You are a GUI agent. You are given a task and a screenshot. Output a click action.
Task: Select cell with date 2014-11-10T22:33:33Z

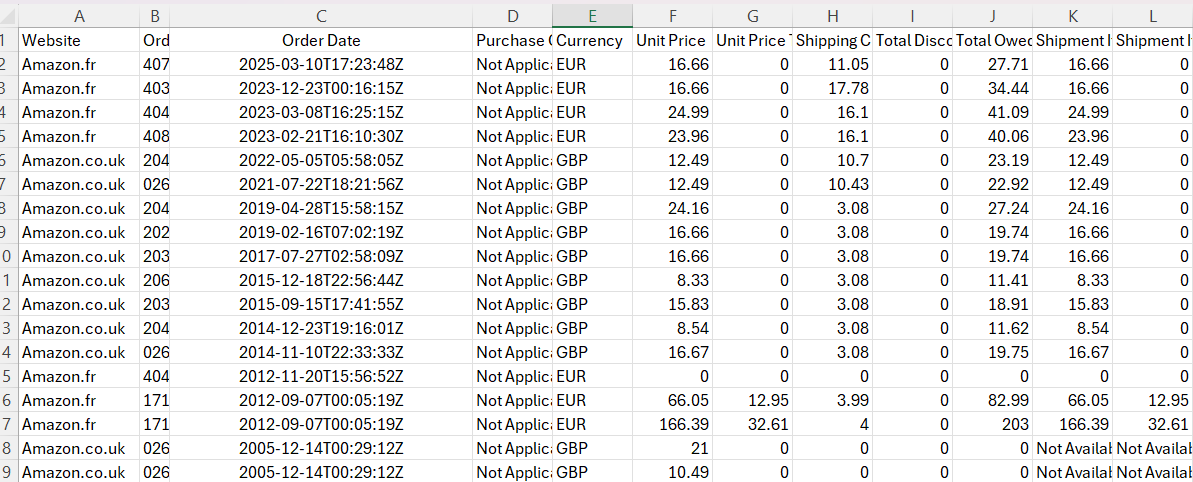click(321, 352)
